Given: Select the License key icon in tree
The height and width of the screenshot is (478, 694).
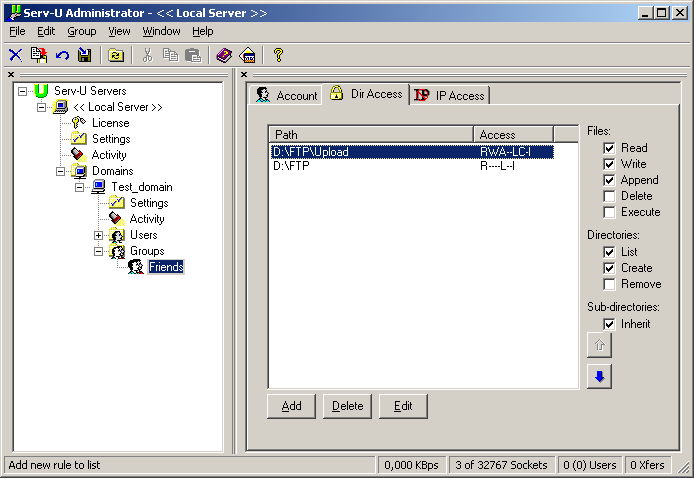Looking at the screenshot, I should tap(78, 123).
